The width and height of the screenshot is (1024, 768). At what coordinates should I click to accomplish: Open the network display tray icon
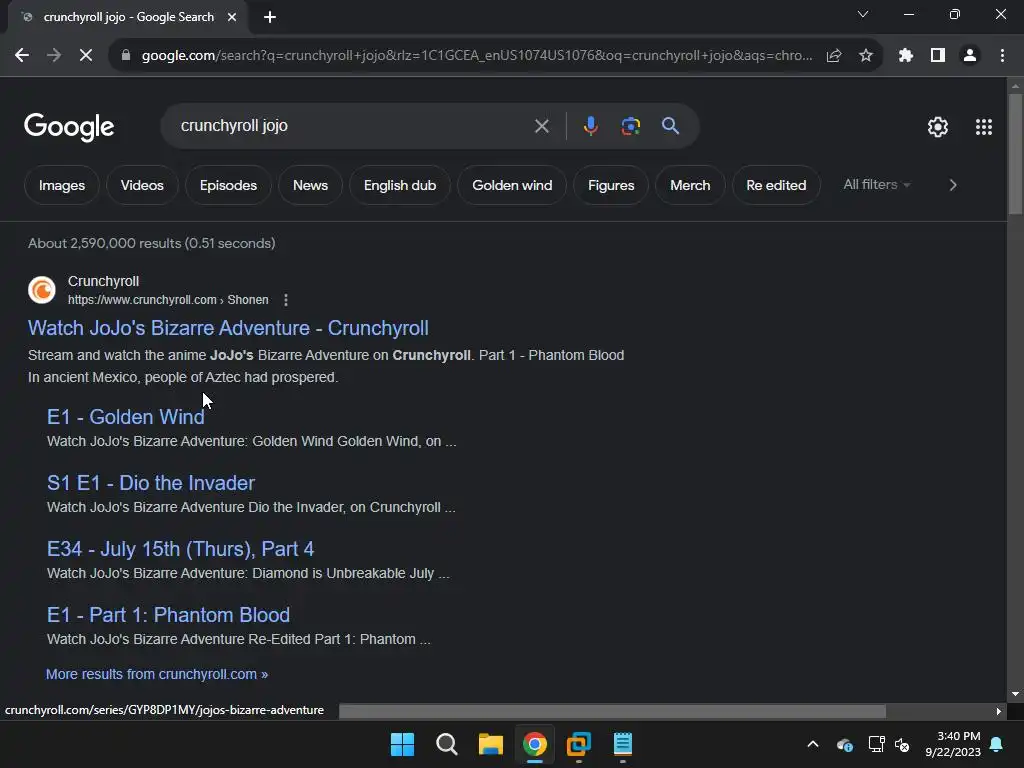(876, 744)
